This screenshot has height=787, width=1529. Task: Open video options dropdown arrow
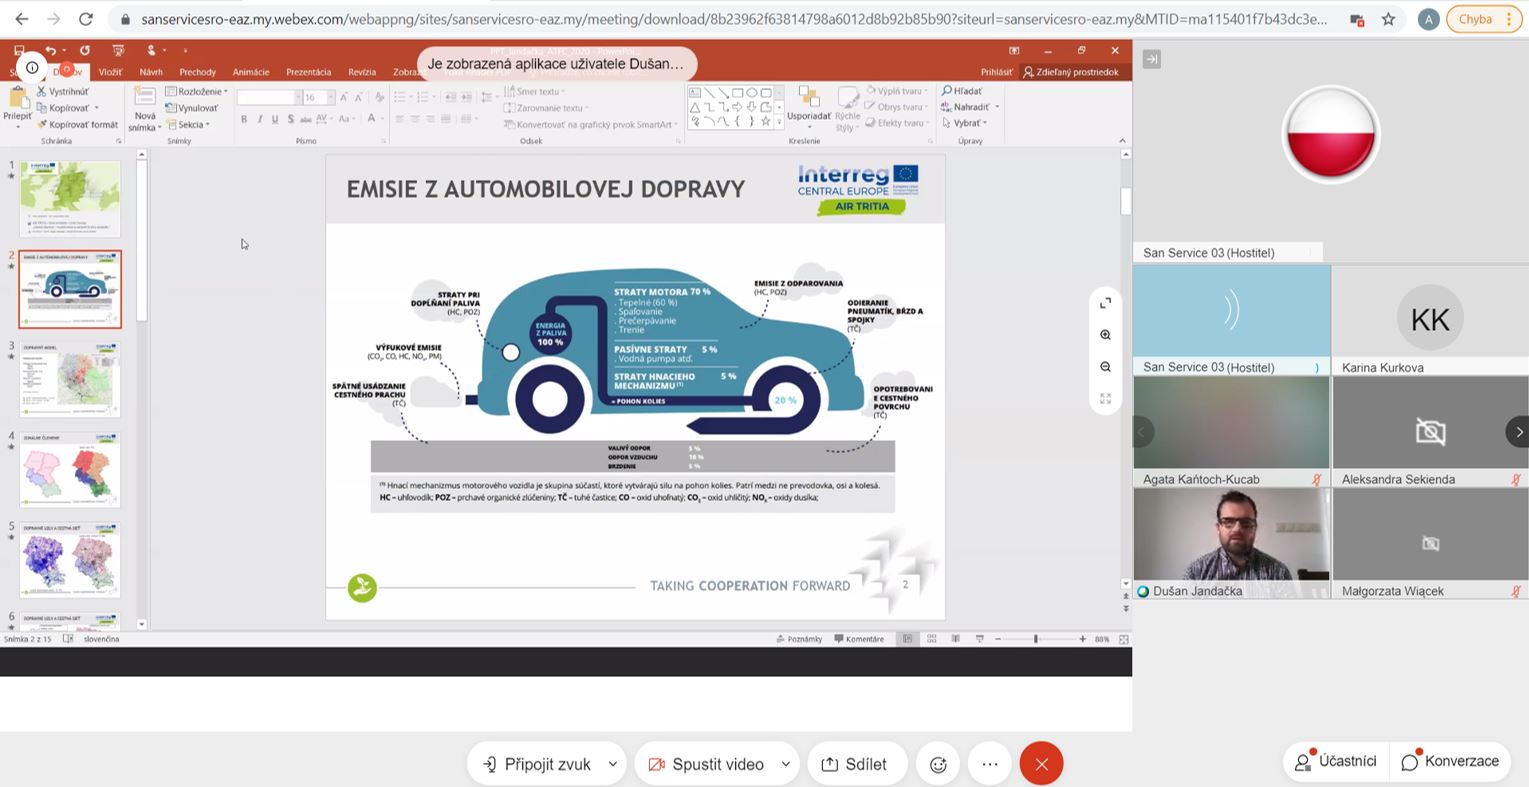[786, 764]
